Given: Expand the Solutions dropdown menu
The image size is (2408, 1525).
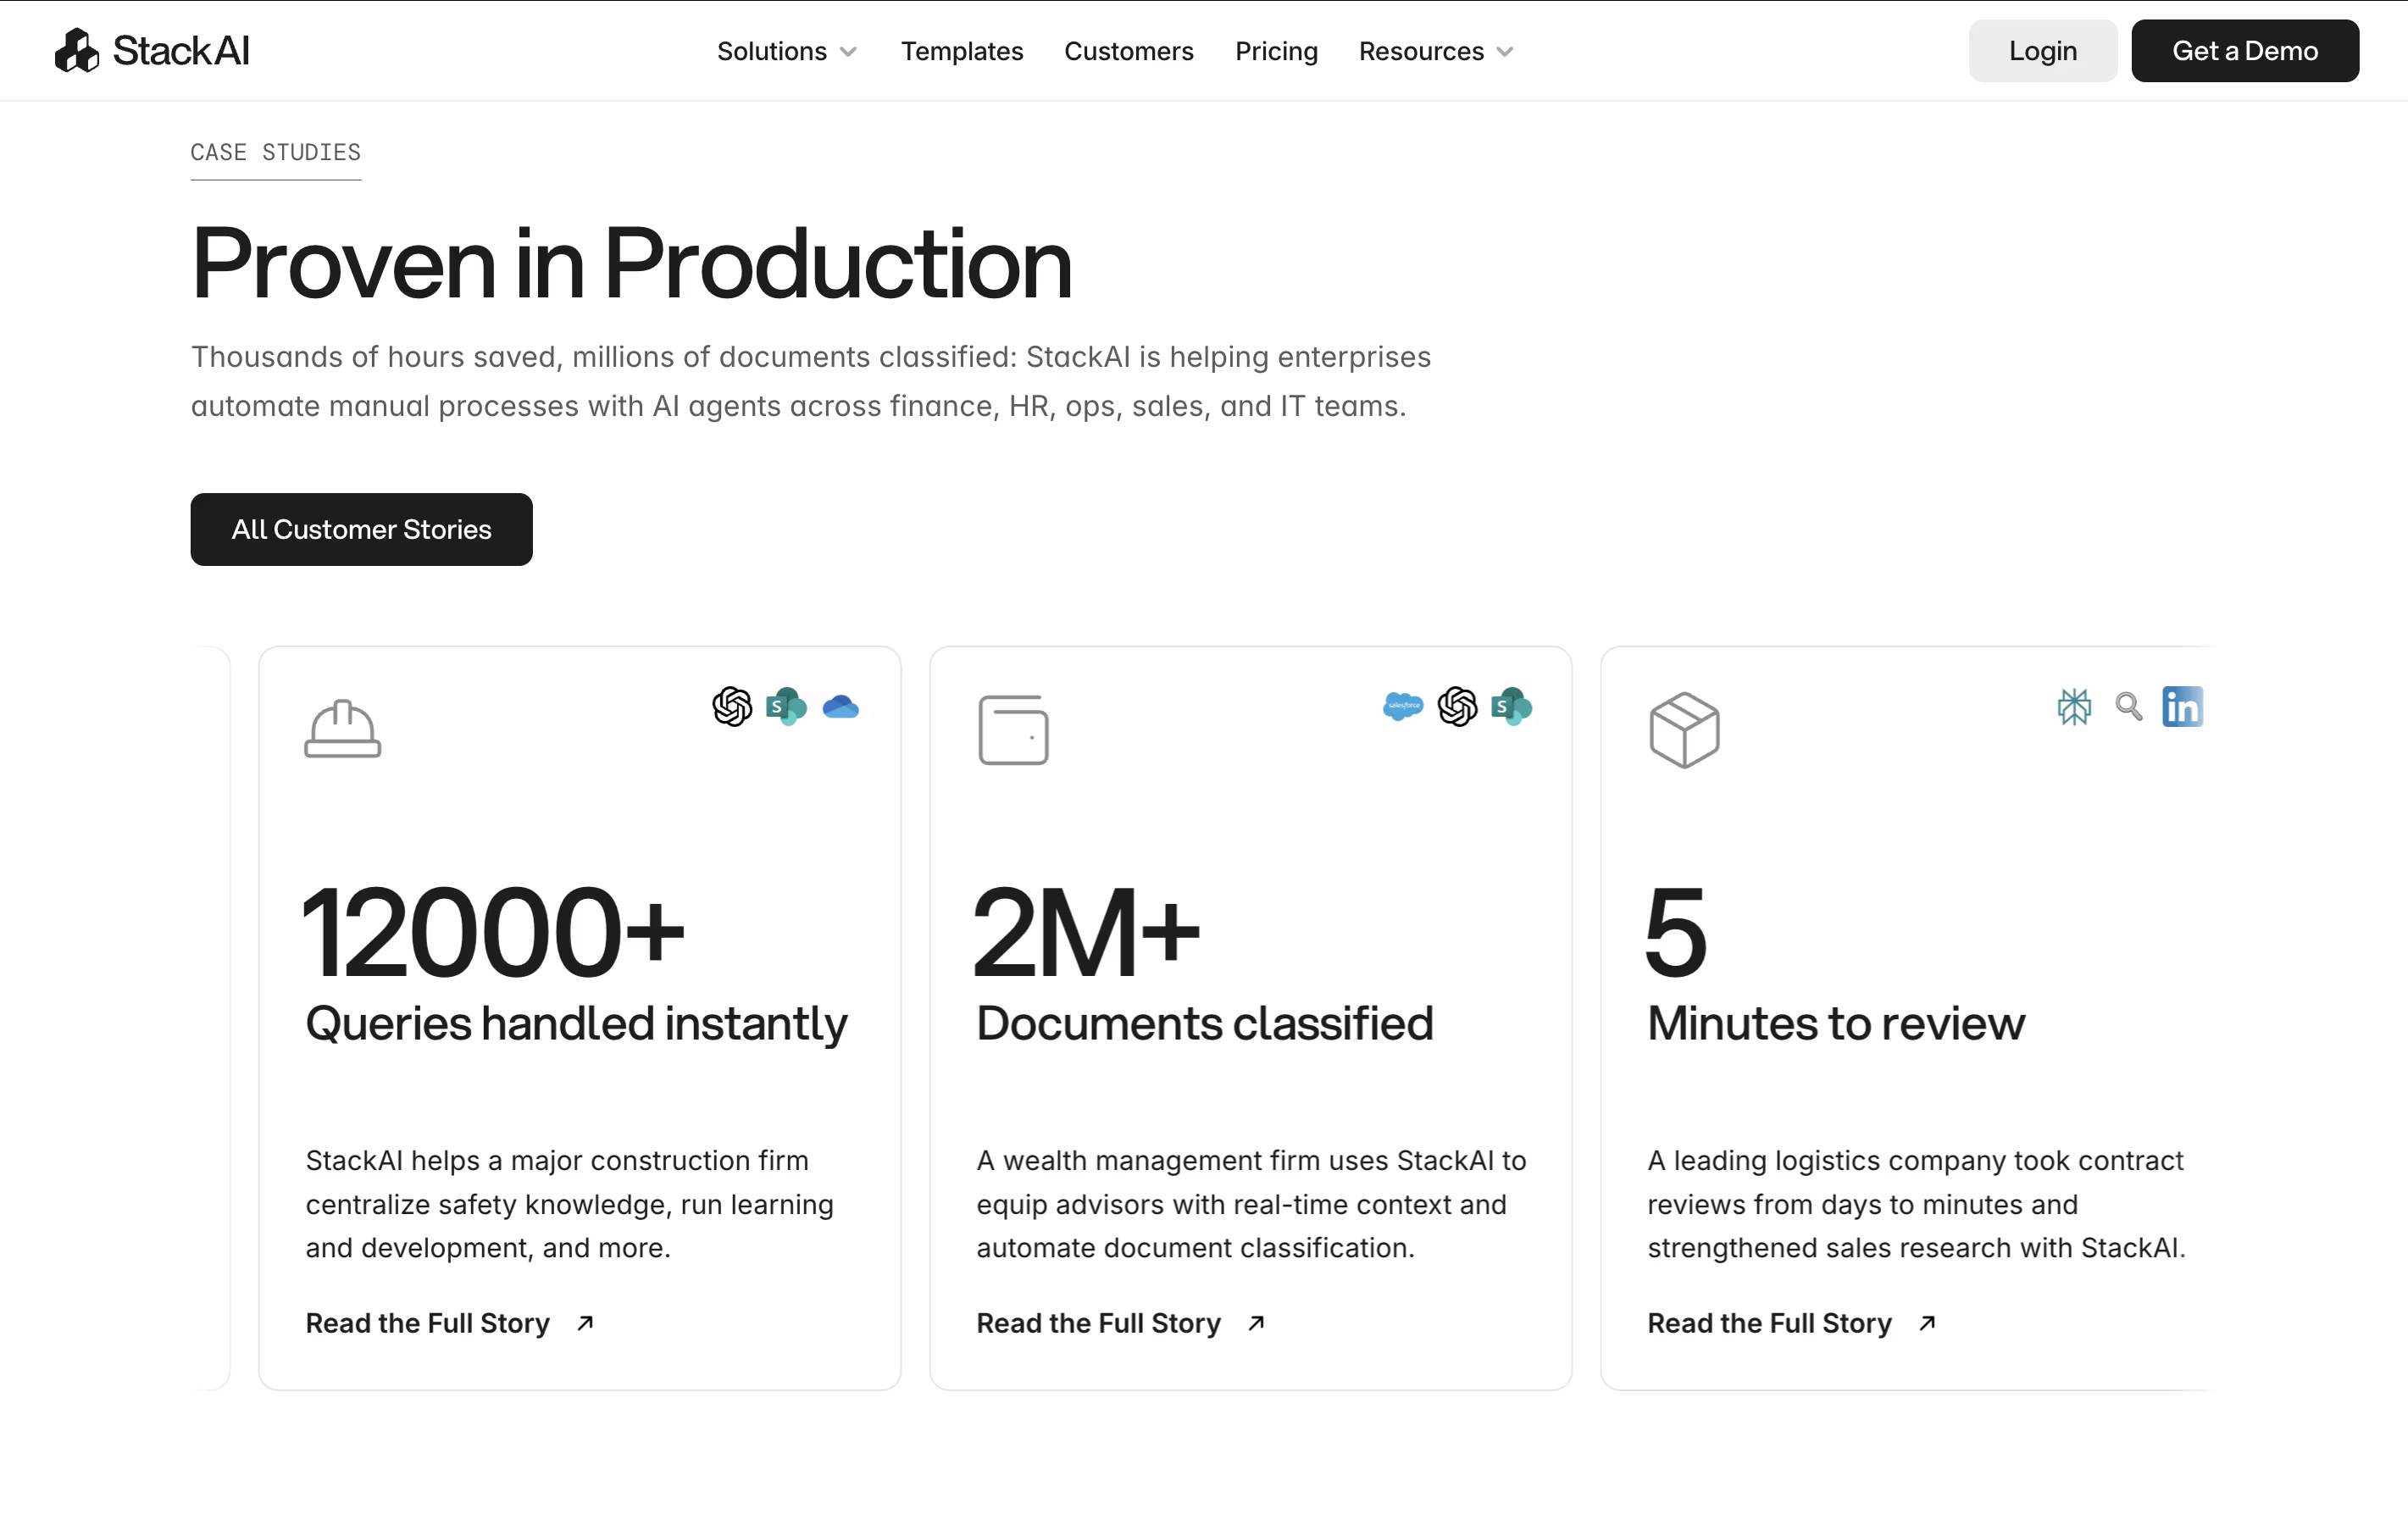Looking at the screenshot, I should point(772,51).
